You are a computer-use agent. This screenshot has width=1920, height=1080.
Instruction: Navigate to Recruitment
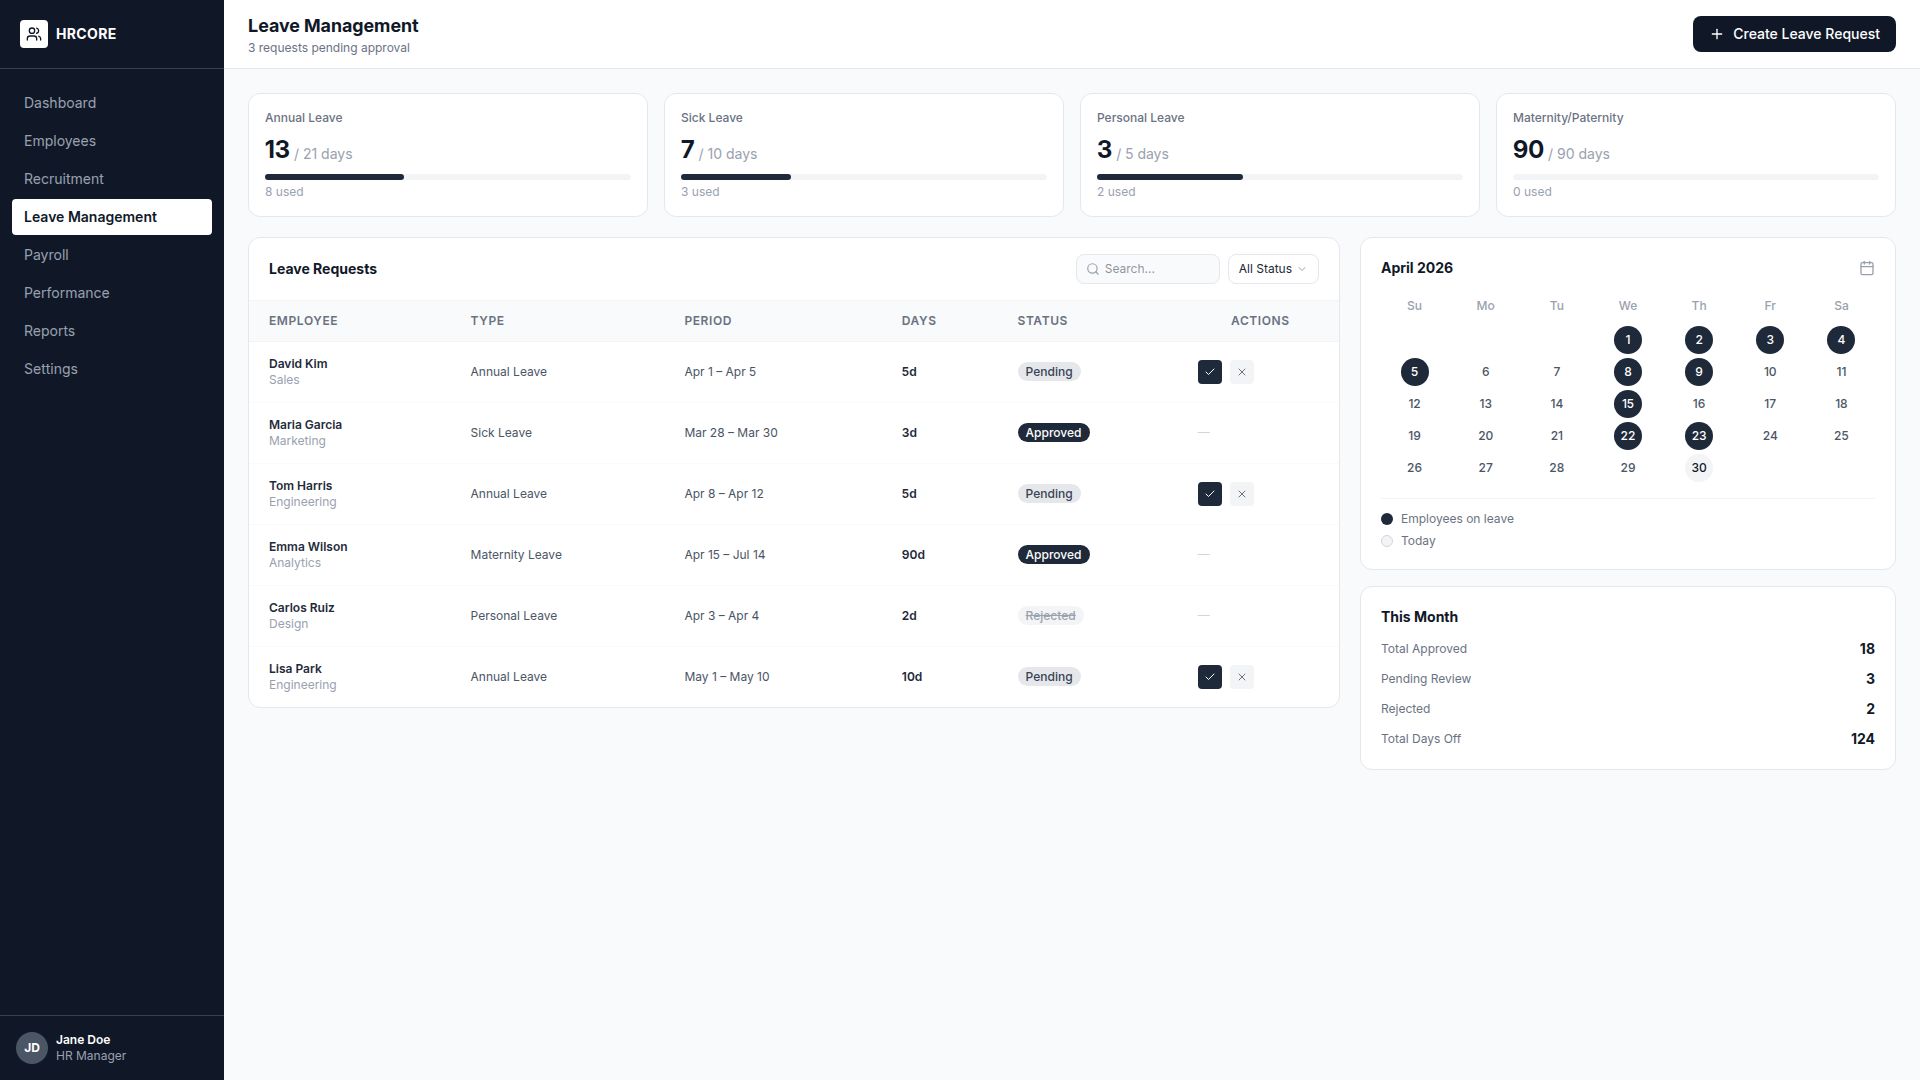pyautogui.click(x=112, y=179)
